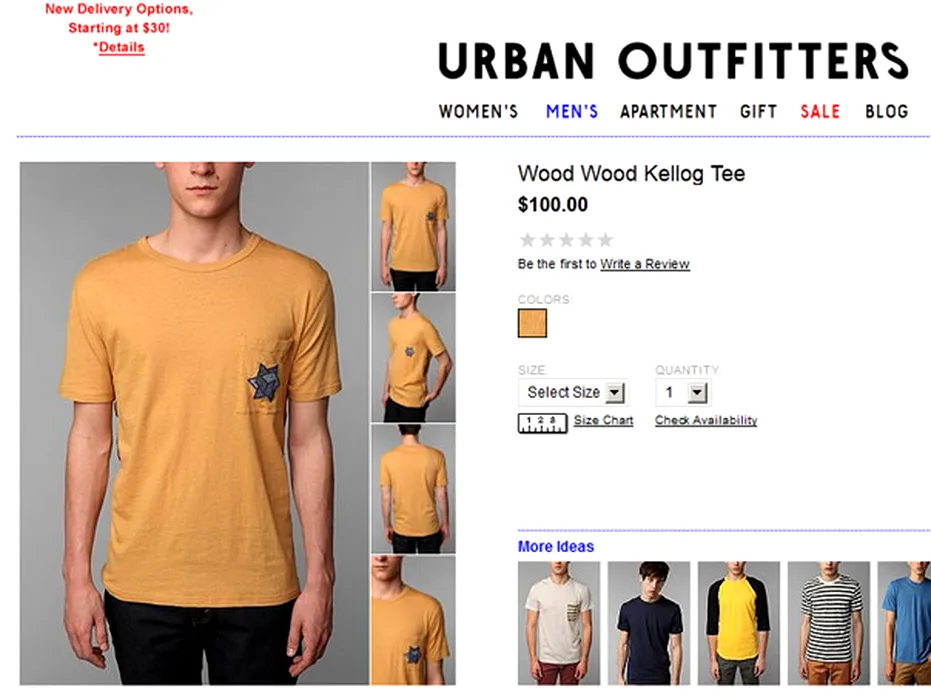Show the back view tee thumbnail
Viewport: 931px width, 700px height.
[x=413, y=489]
